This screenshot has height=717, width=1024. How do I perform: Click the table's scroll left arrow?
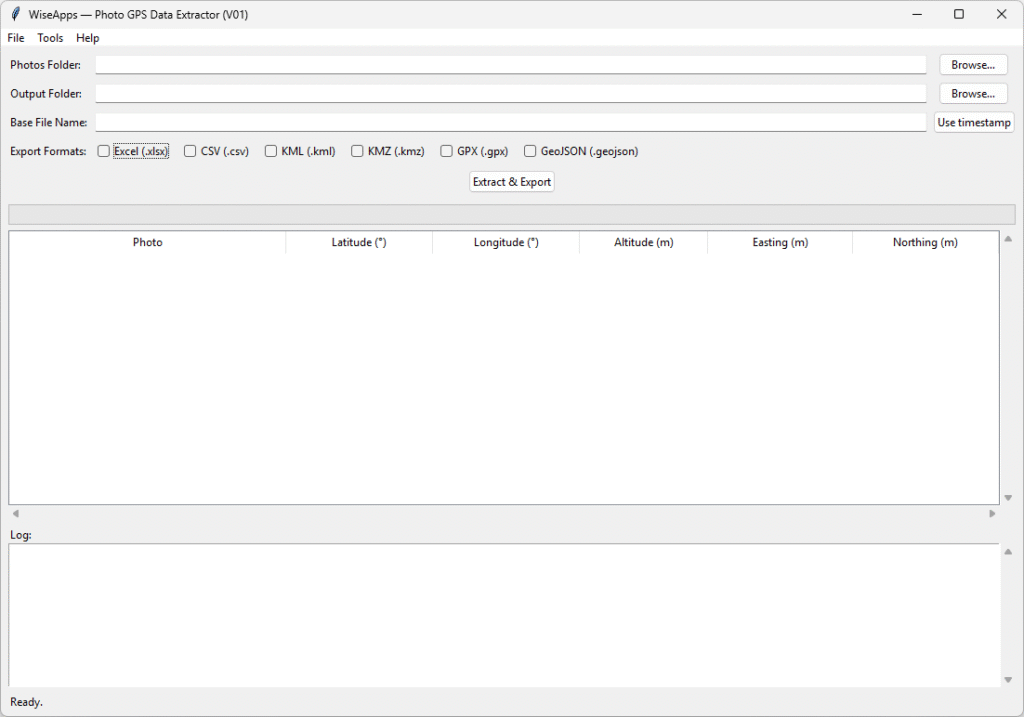point(15,513)
